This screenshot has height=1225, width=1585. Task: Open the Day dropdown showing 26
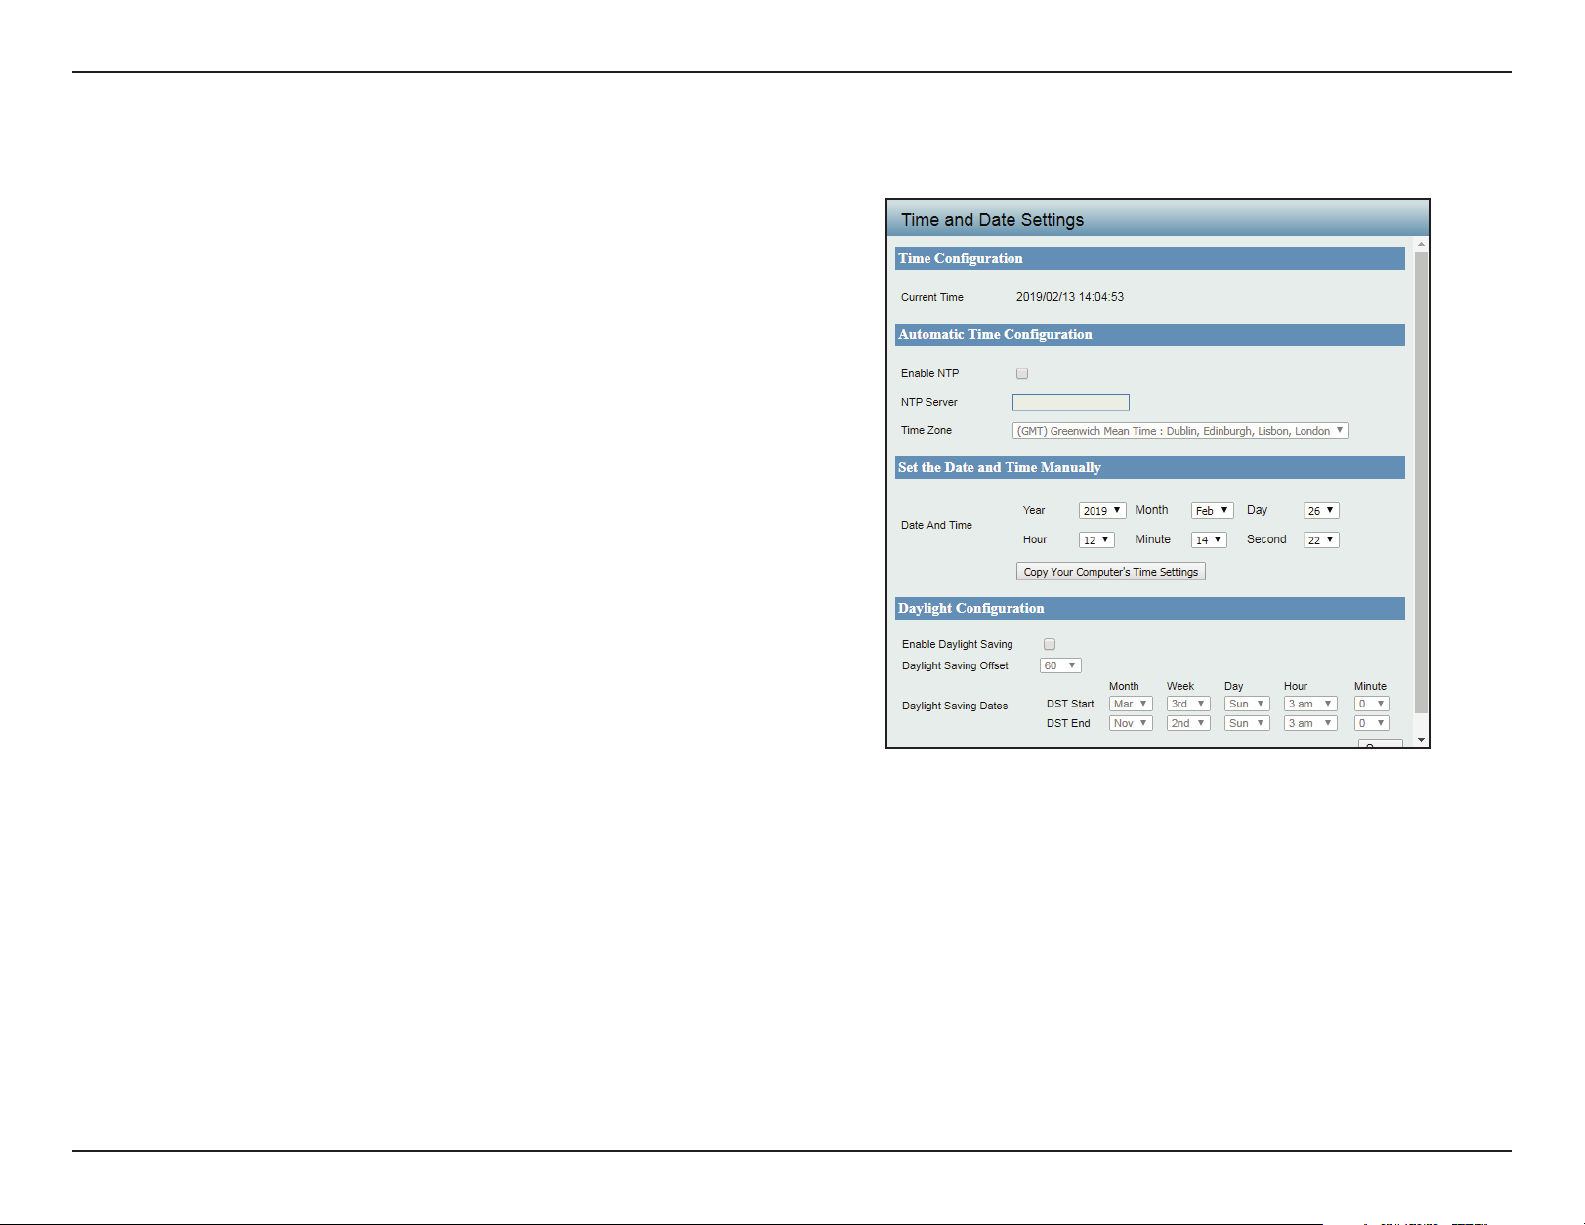point(1321,511)
